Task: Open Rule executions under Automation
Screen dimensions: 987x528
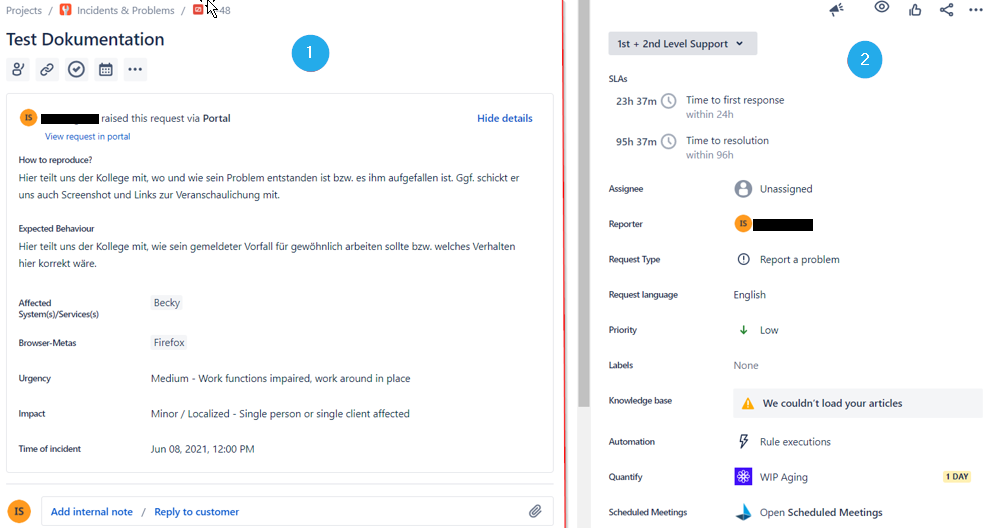Action: (794, 442)
